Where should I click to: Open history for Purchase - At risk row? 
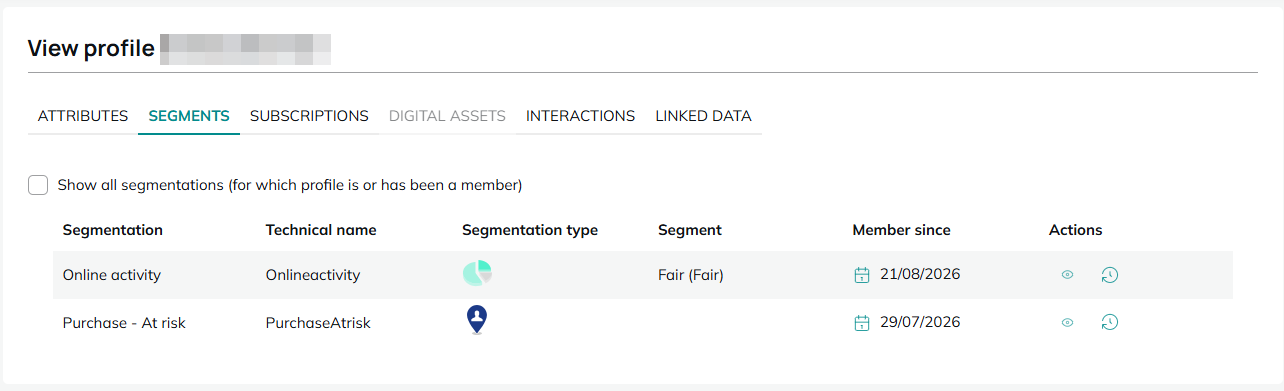[x=1109, y=322]
